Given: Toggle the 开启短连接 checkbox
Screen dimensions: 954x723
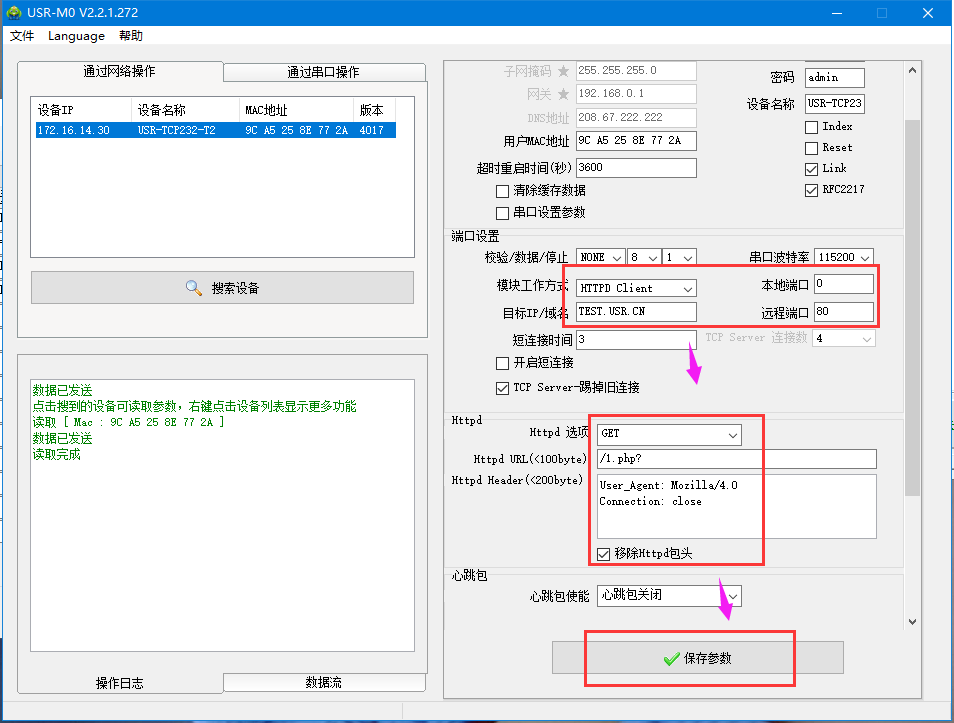Looking at the screenshot, I should [x=503, y=363].
